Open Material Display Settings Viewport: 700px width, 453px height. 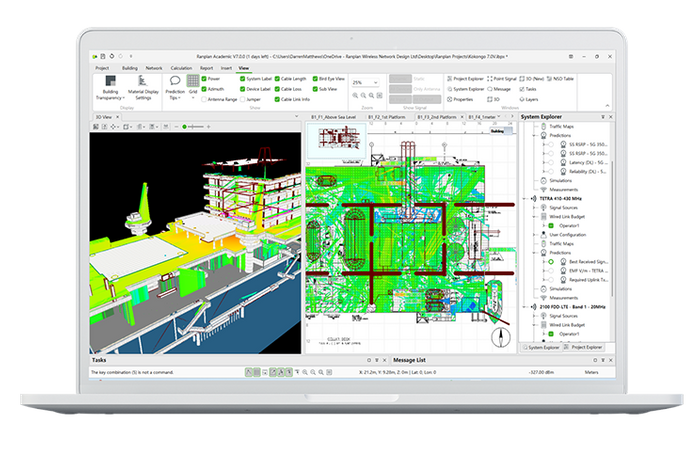tap(143, 87)
